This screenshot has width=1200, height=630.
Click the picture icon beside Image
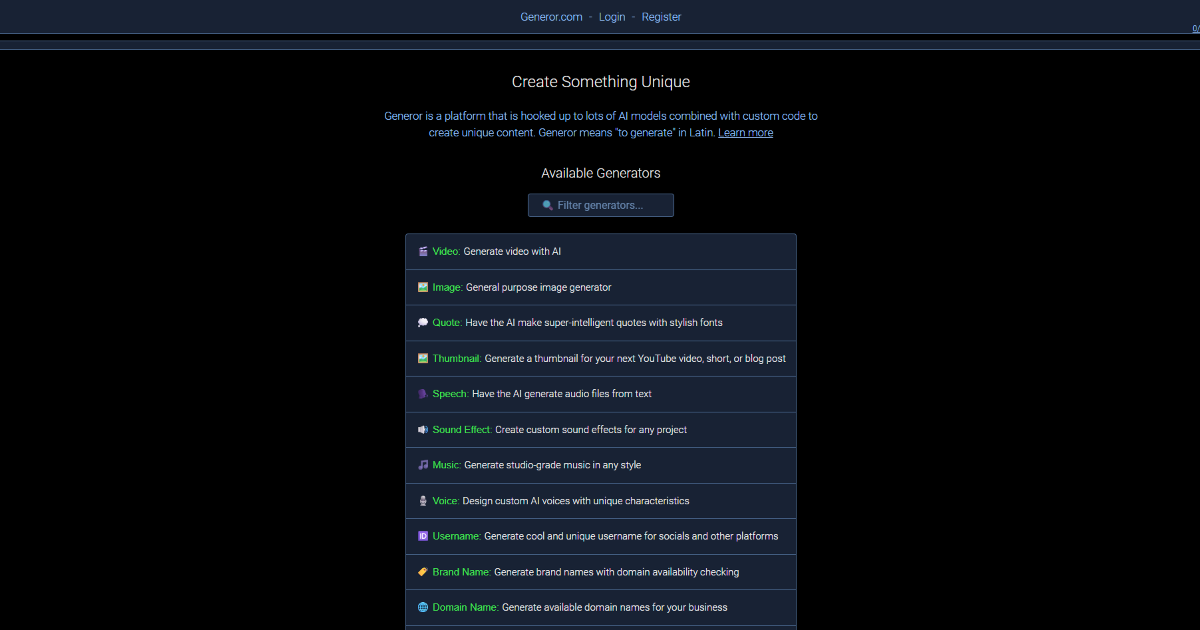tap(422, 287)
